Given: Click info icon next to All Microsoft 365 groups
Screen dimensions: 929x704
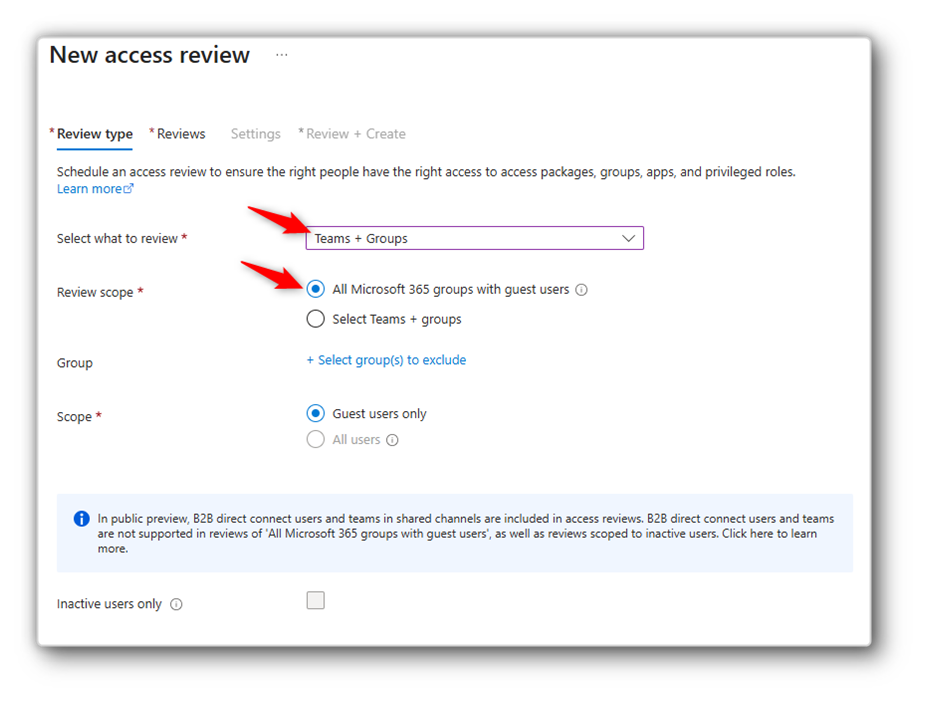Looking at the screenshot, I should 582,290.
